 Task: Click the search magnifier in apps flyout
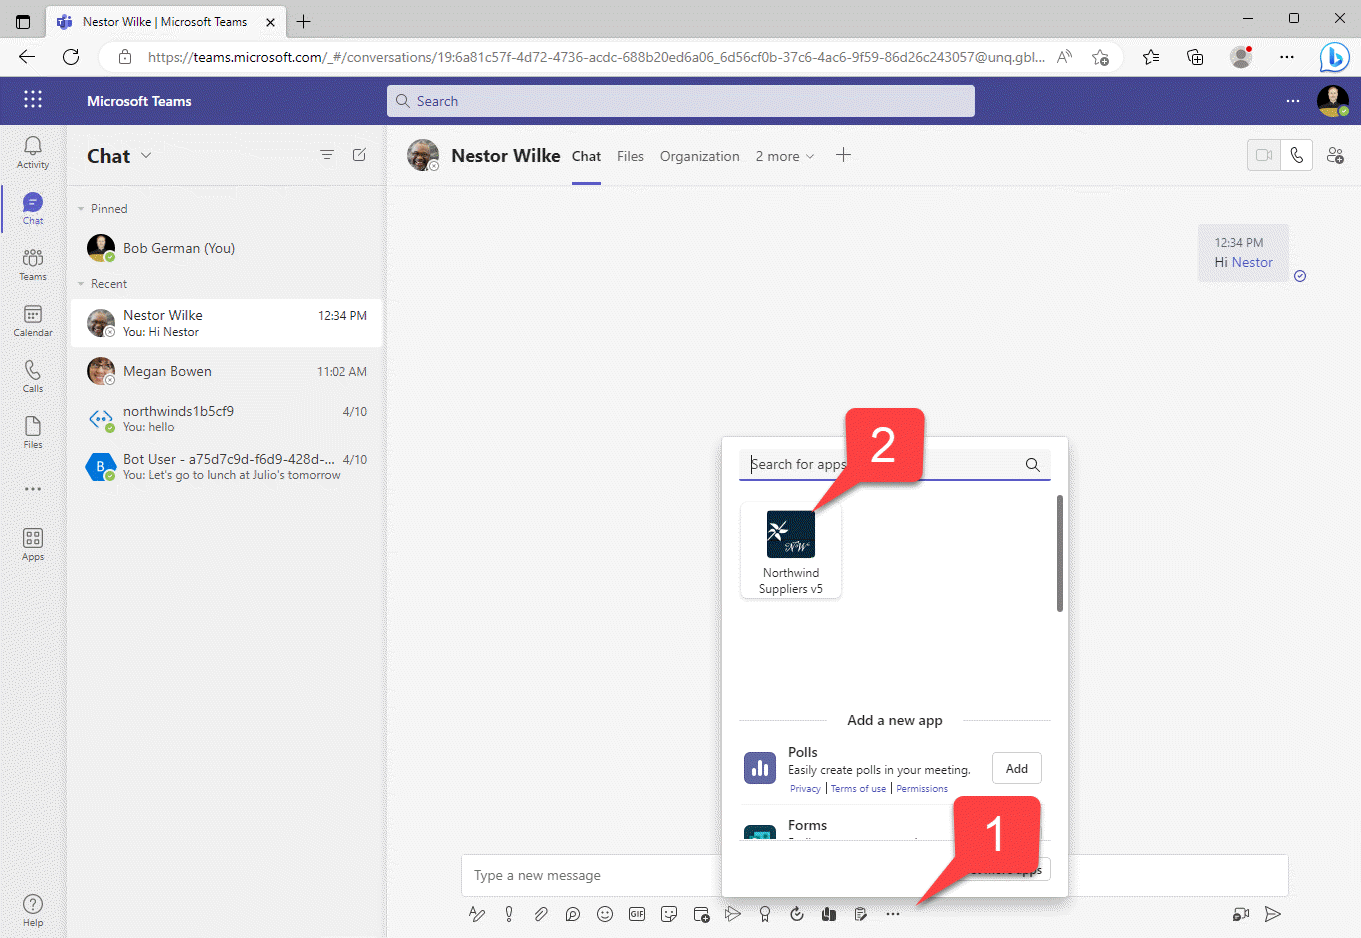point(1033,464)
